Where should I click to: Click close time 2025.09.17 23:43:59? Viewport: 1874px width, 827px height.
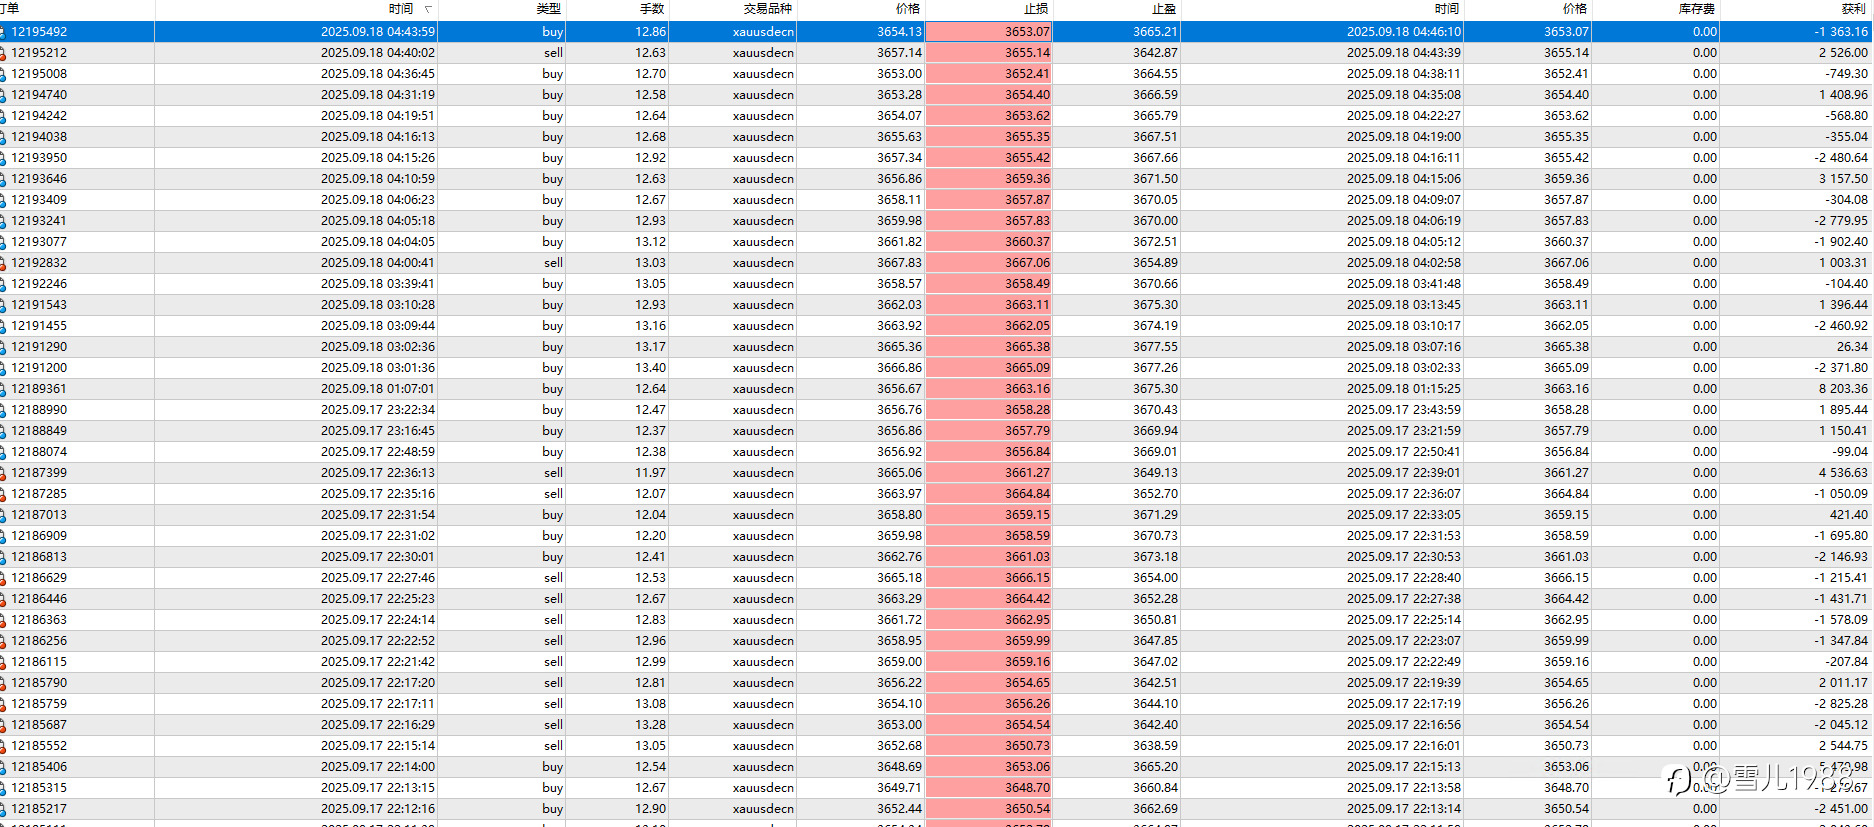point(1404,410)
